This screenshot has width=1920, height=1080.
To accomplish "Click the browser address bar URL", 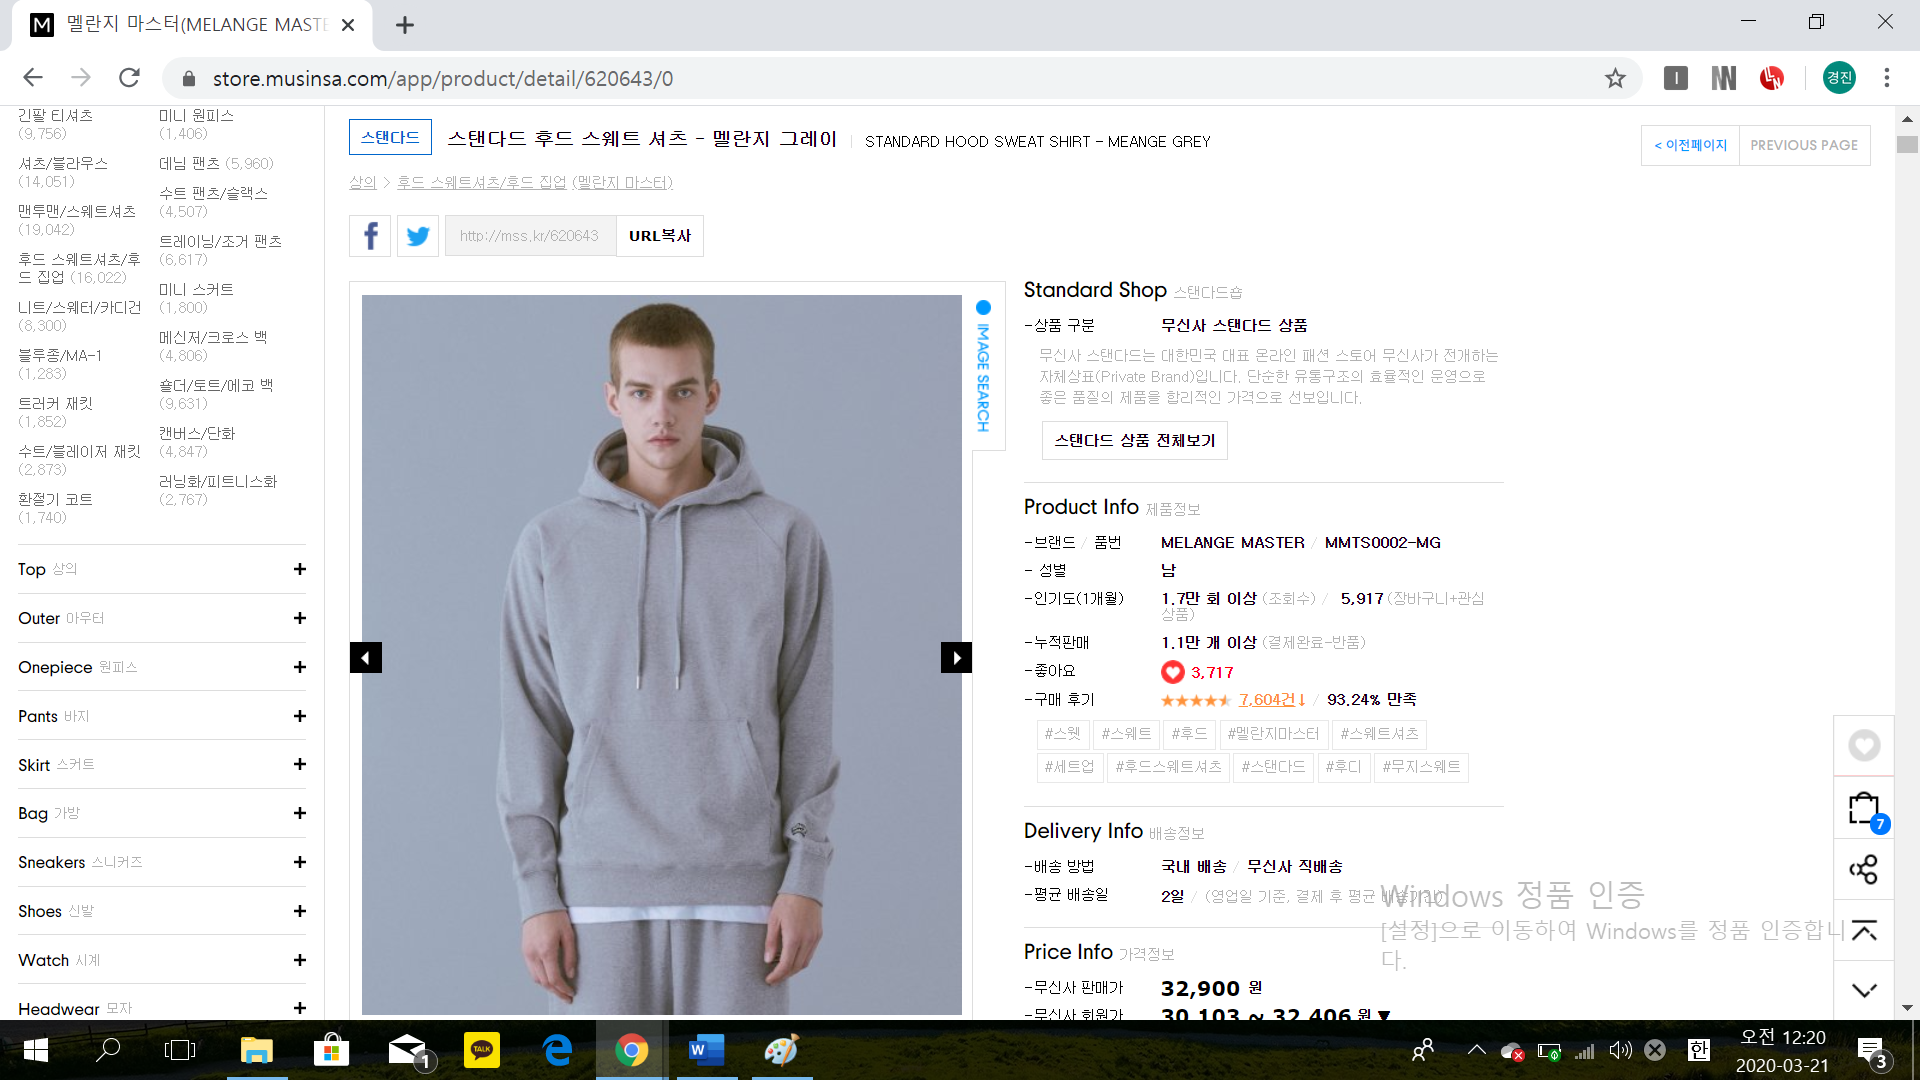I will 442,78.
